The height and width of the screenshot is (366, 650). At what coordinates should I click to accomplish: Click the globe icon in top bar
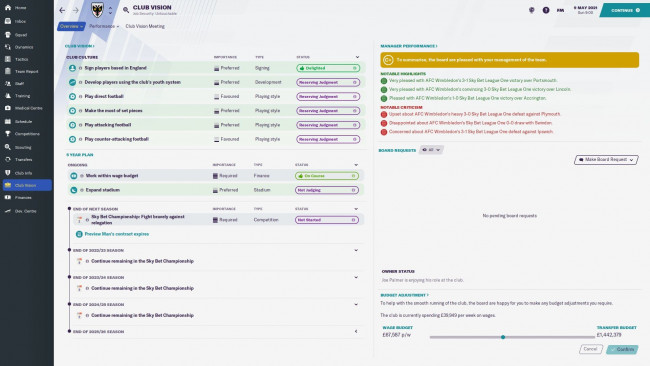pos(531,10)
